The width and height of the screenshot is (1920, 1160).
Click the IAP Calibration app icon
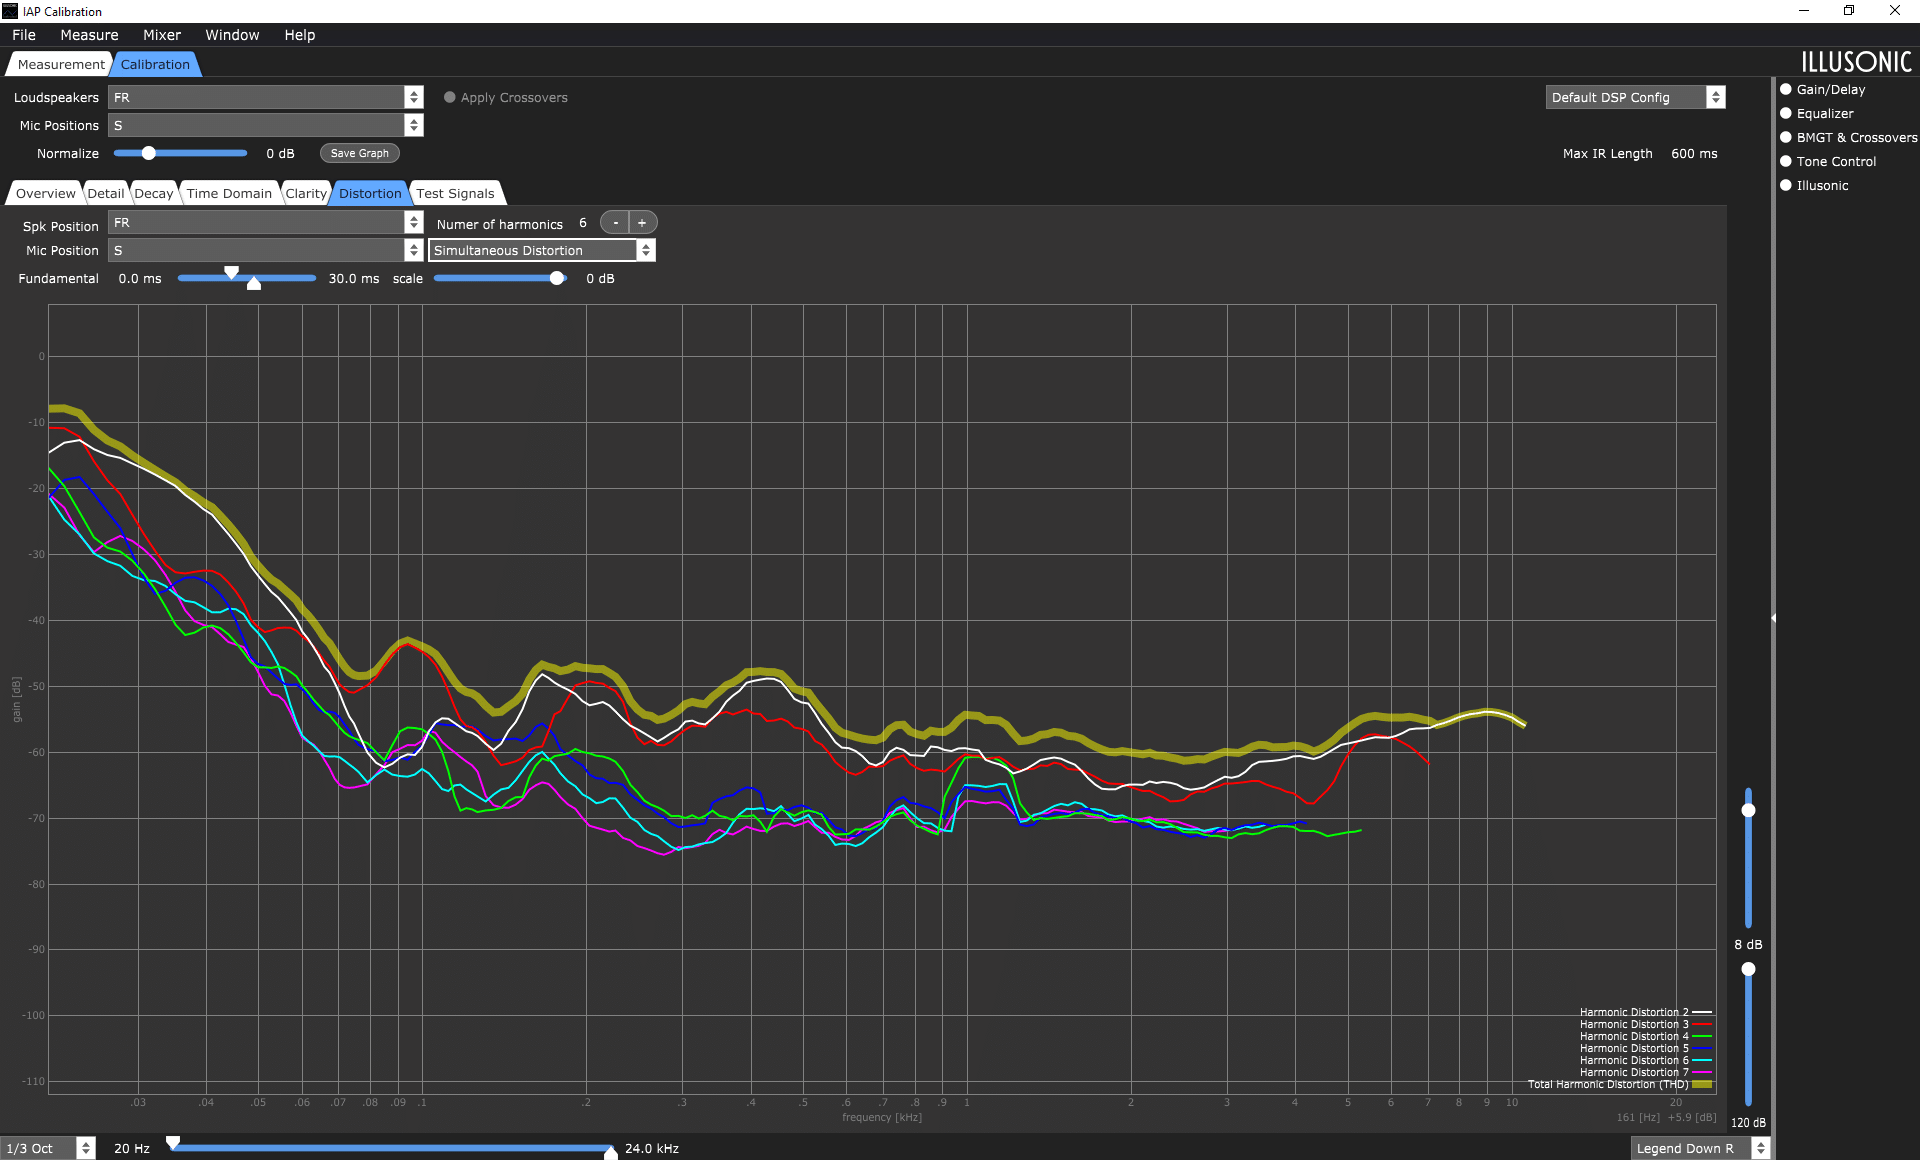coord(10,11)
